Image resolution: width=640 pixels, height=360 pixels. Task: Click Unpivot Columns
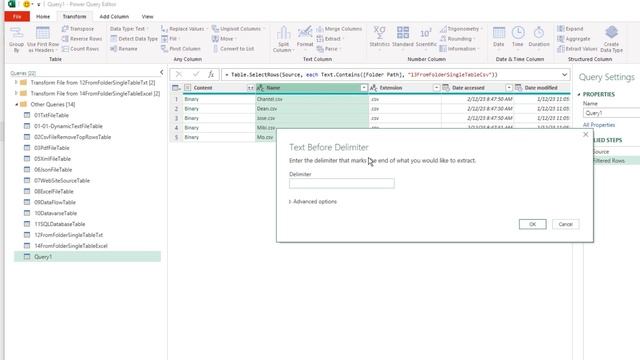[238, 29]
